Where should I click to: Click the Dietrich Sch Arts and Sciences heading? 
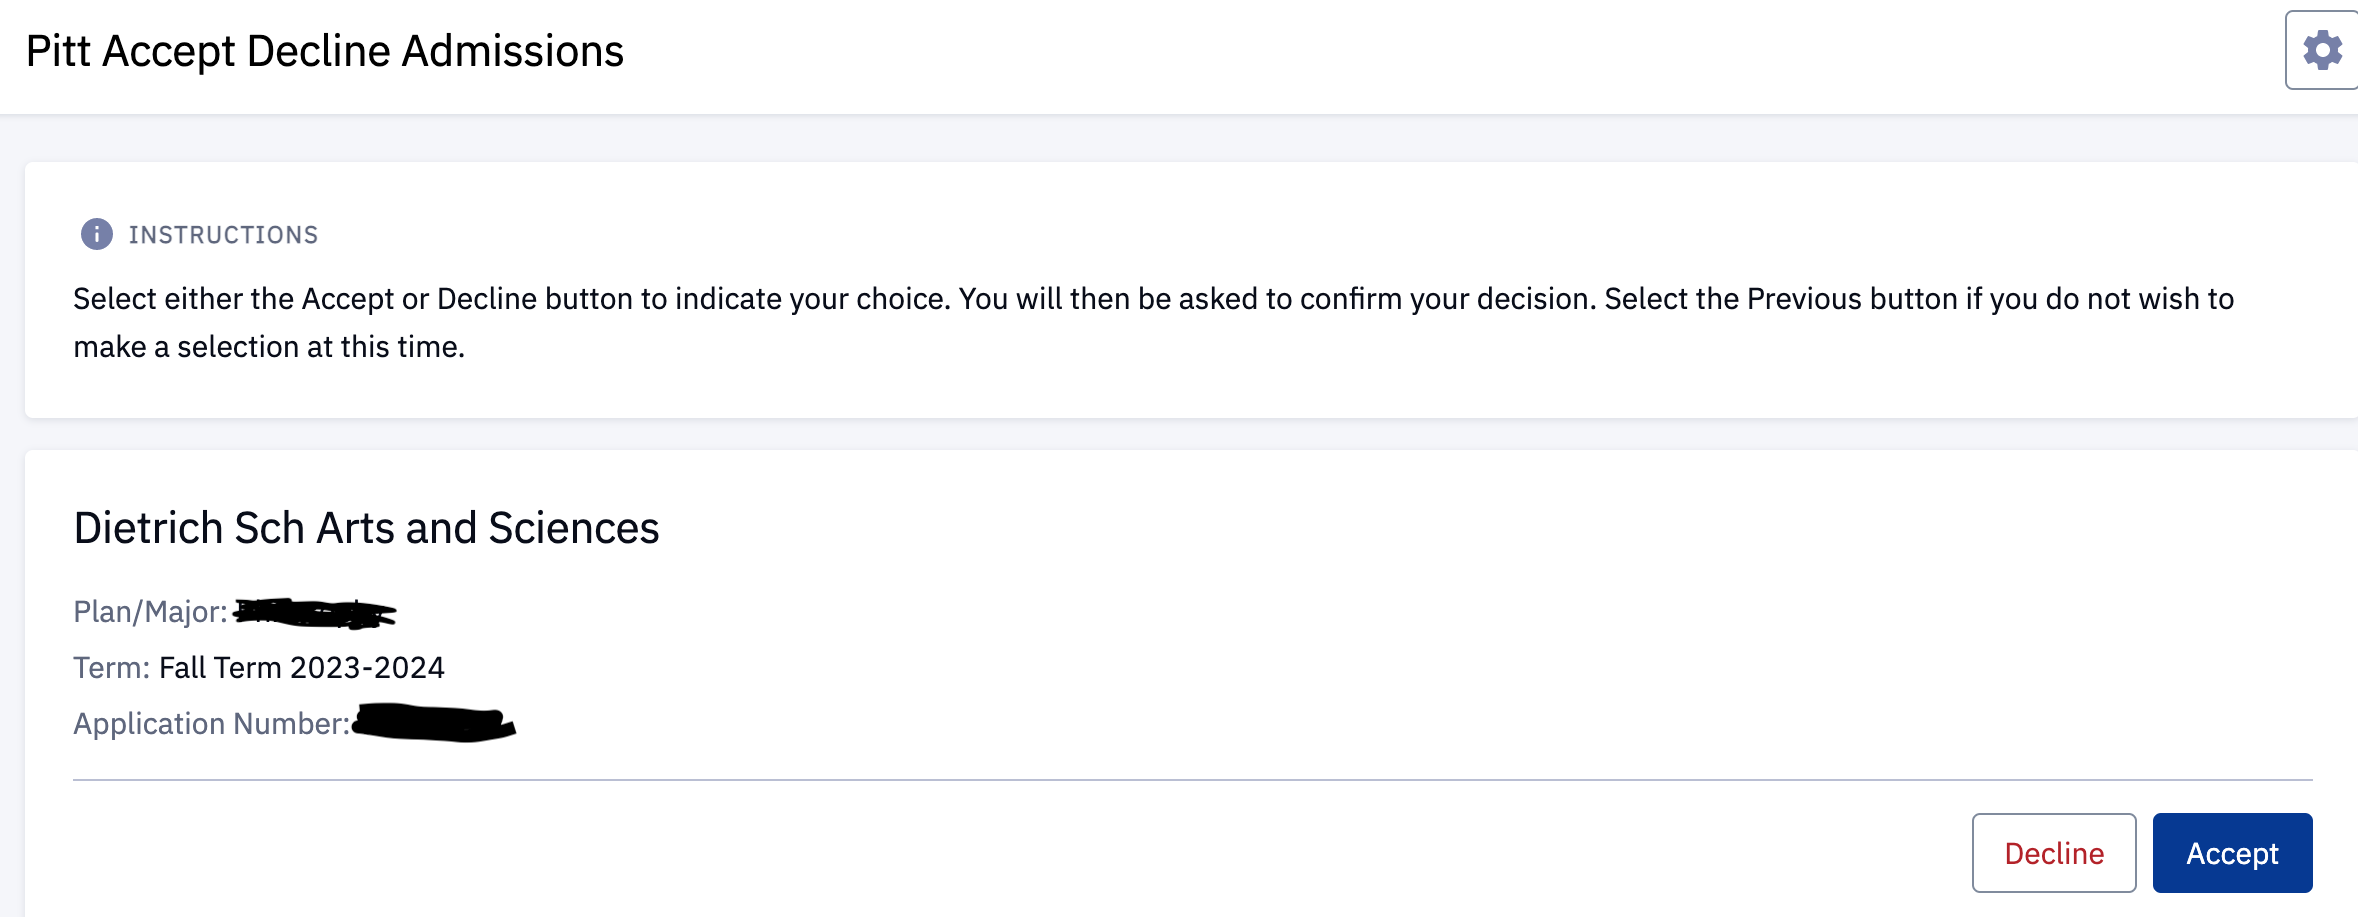coord(366,528)
